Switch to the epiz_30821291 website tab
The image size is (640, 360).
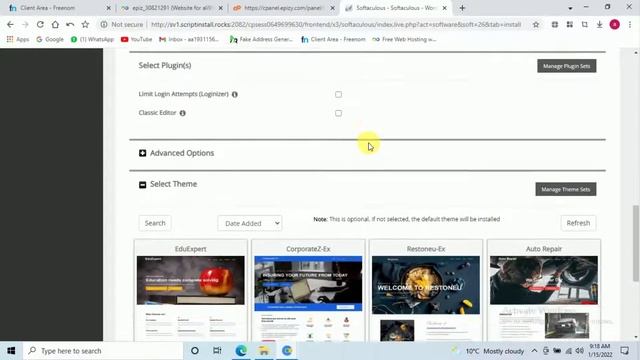pyautogui.click(x=171, y=8)
